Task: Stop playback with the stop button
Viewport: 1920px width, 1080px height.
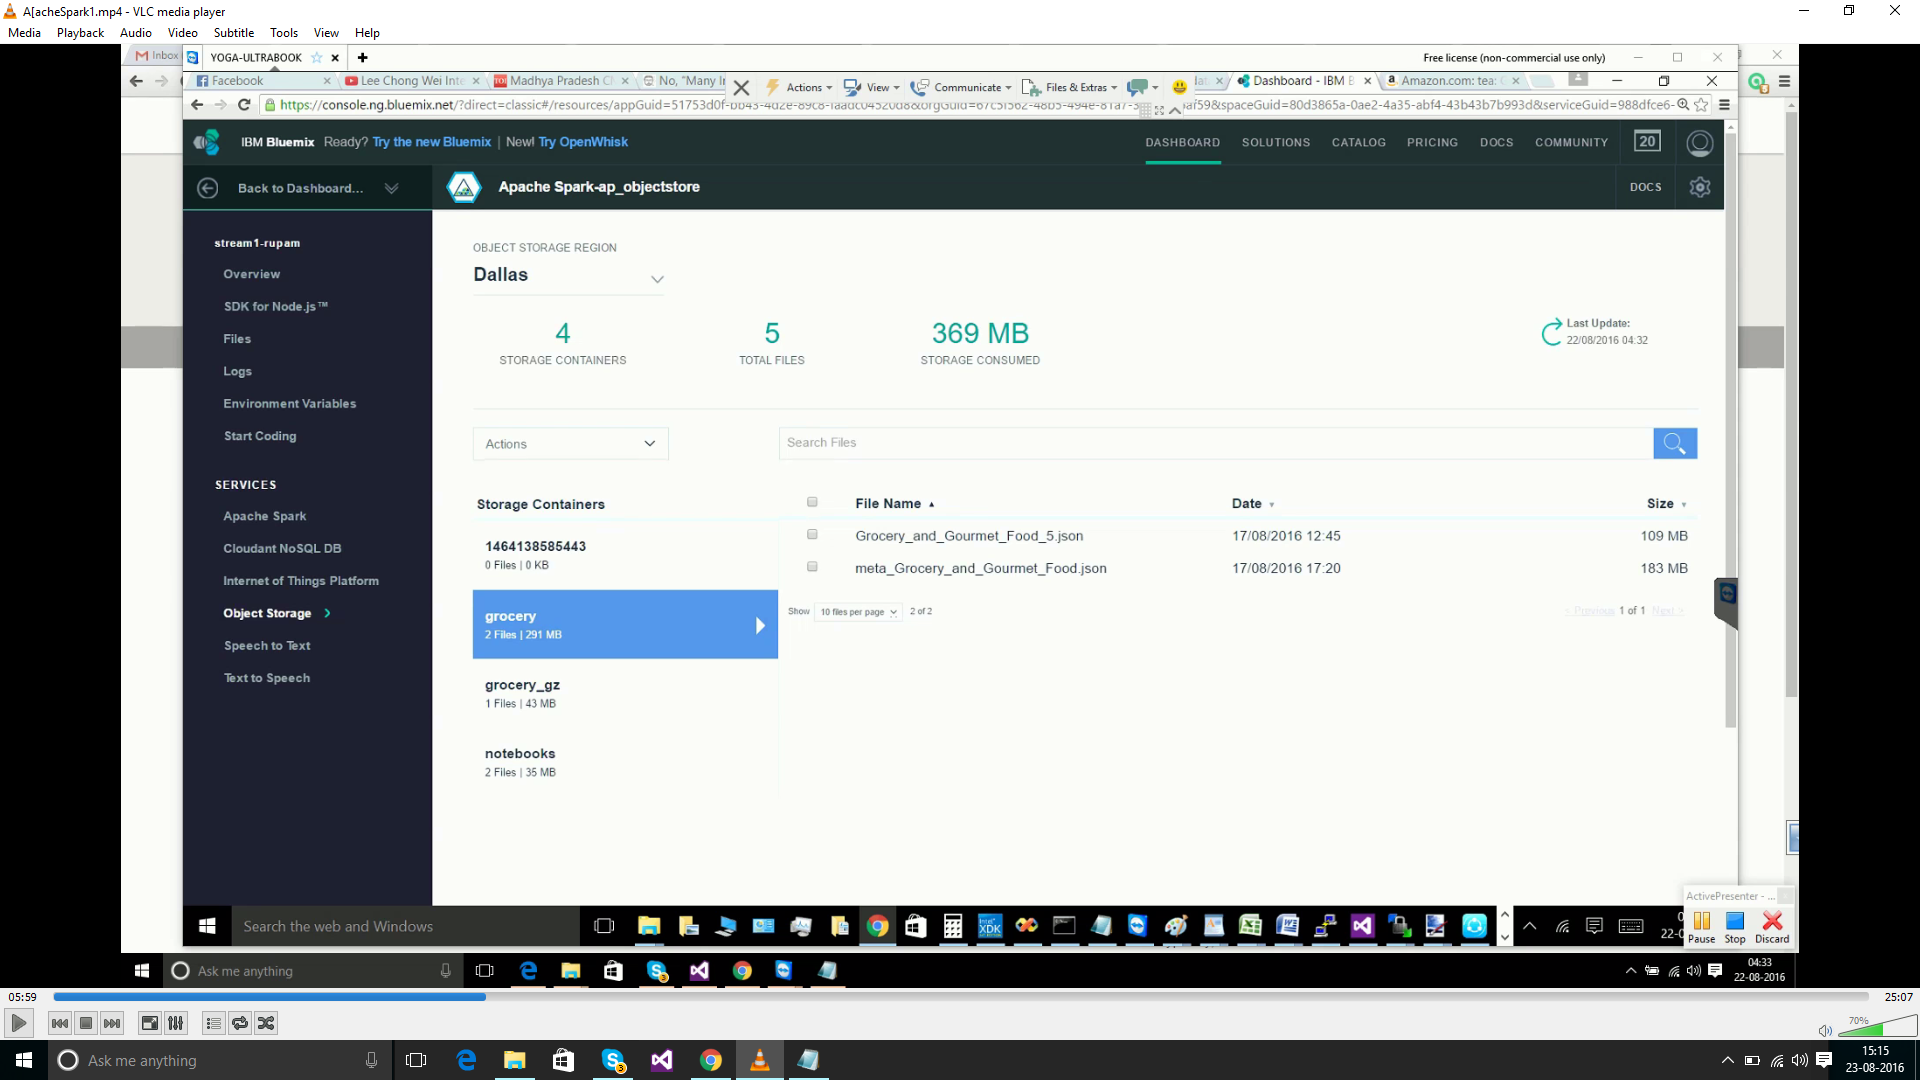Action: [x=86, y=1023]
